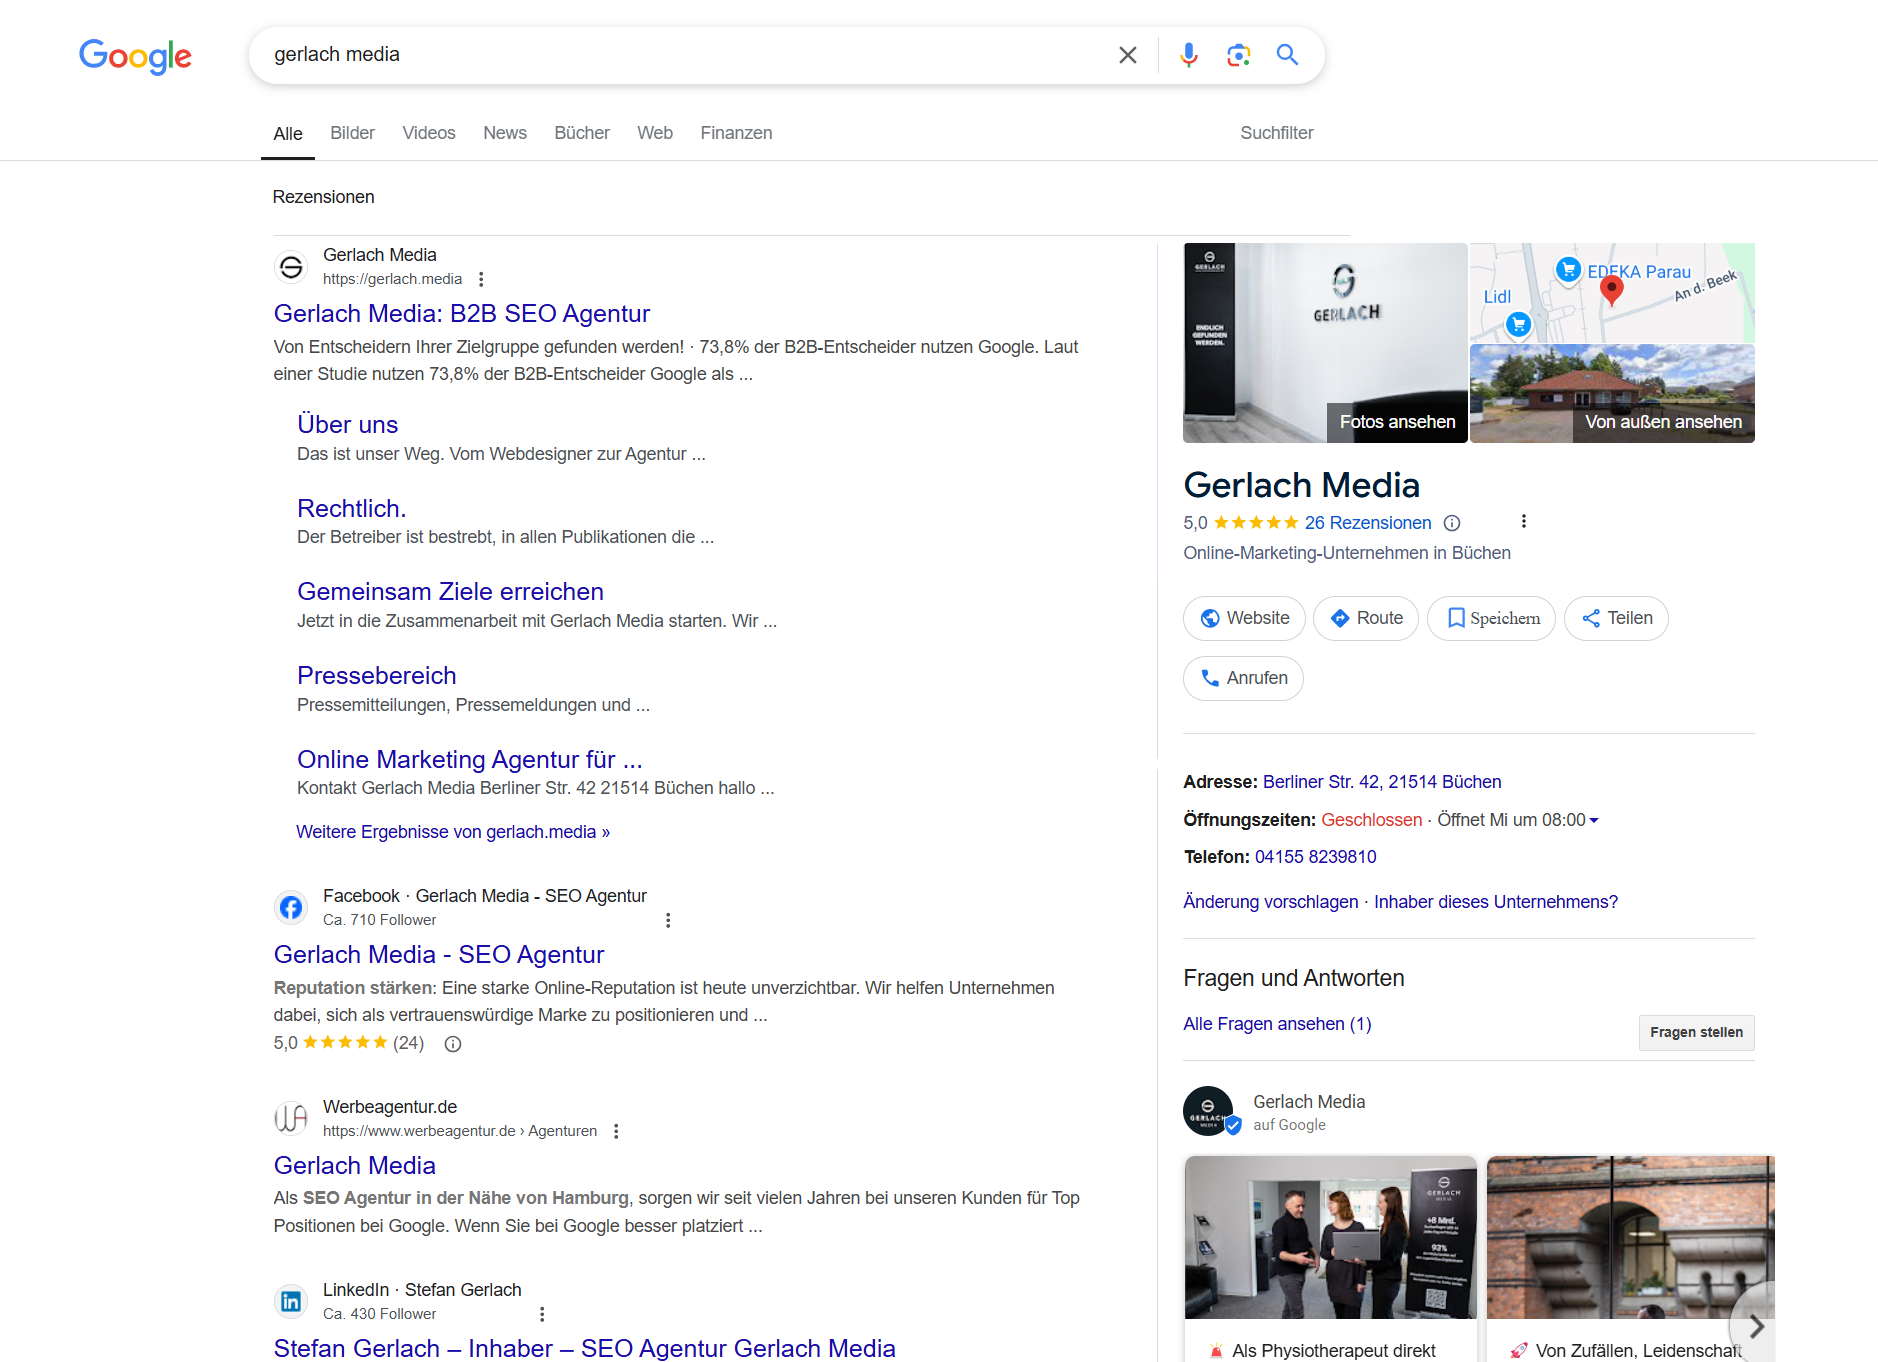Open the Suchfilter options
The width and height of the screenshot is (1878, 1362).
click(x=1276, y=133)
